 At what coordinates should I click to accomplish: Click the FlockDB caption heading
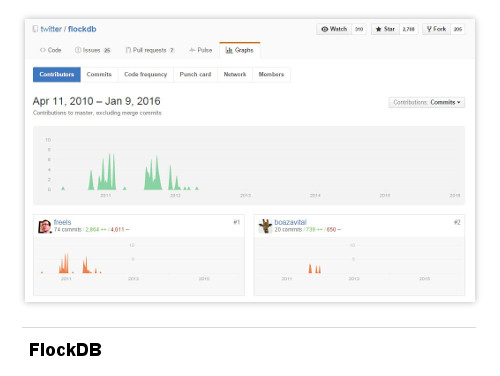click(x=65, y=350)
